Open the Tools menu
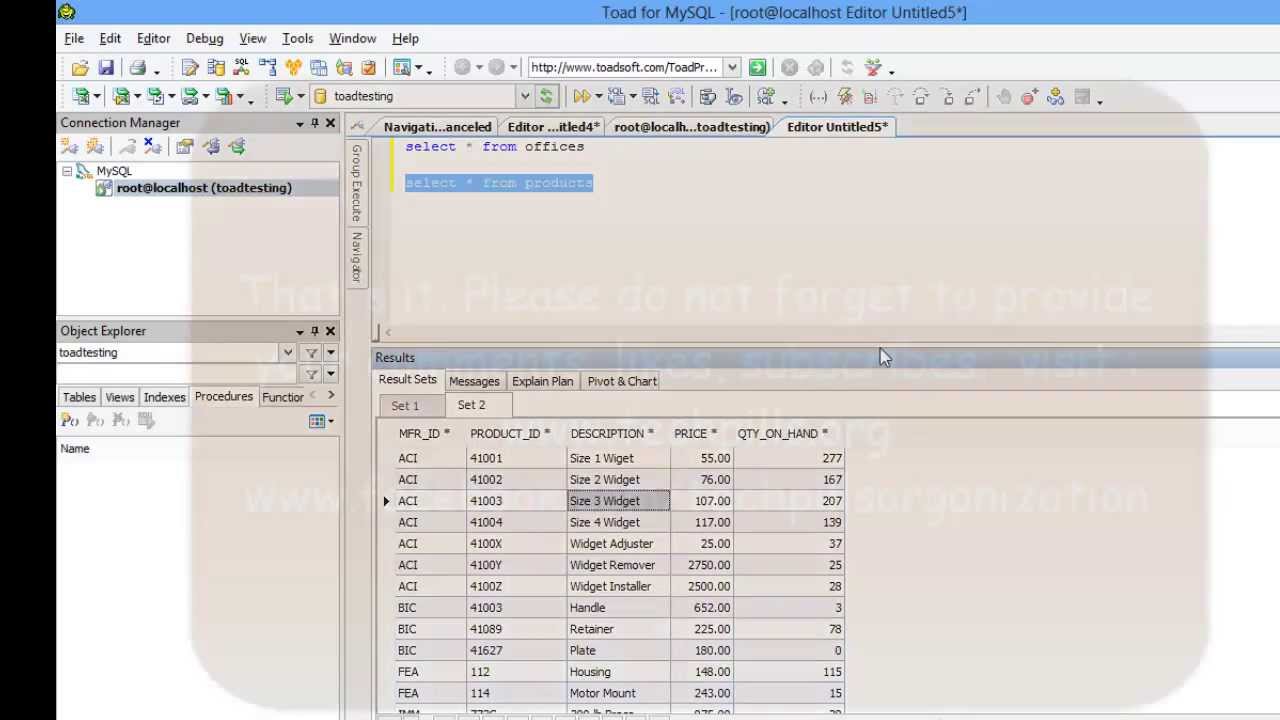 (x=297, y=38)
